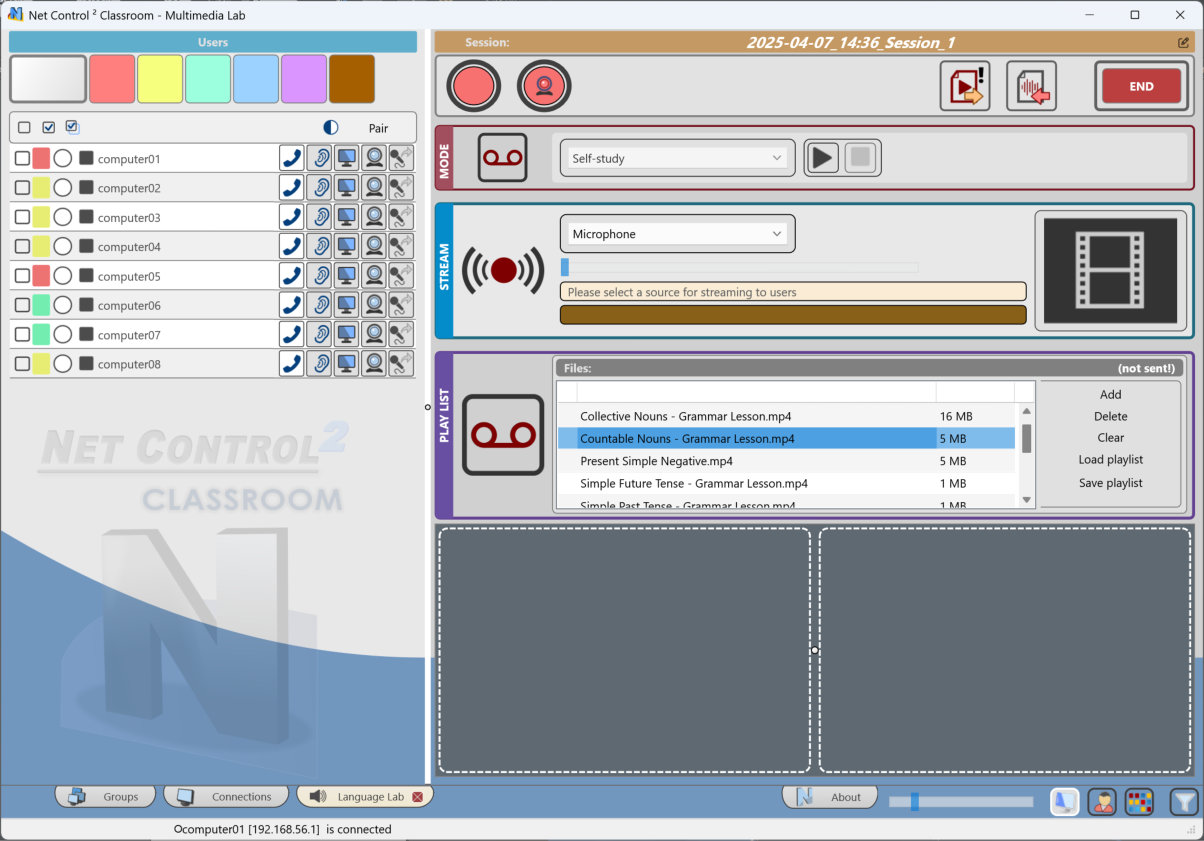This screenshot has width=1204, height=841.
Task: Open the Self-study mode dropdown
Action: [x=676, y=158]
